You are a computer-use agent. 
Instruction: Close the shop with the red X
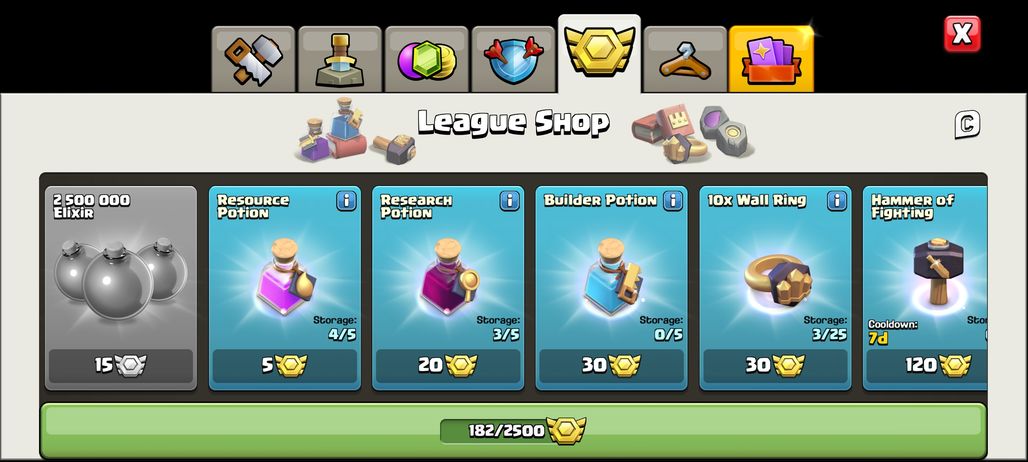coord(962,34)
